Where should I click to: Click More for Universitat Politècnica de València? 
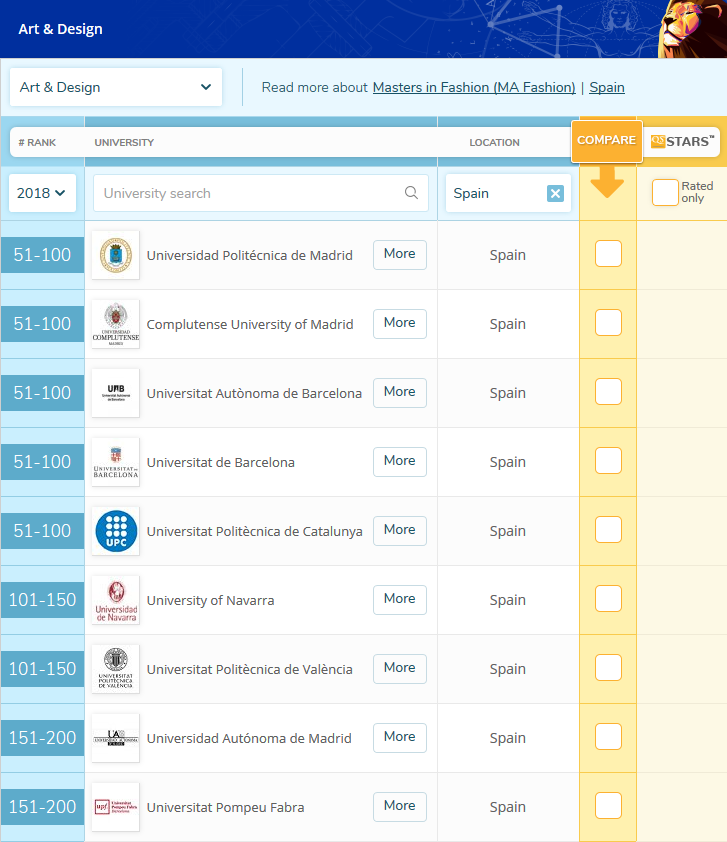pyautogui.click(x=400, y=668)
